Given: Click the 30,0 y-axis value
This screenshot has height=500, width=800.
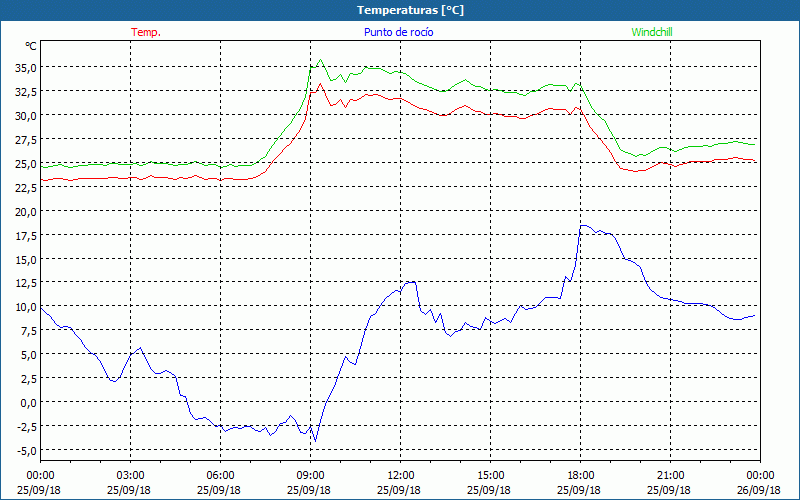Looking at the screenshot, I should click(26, 115).
